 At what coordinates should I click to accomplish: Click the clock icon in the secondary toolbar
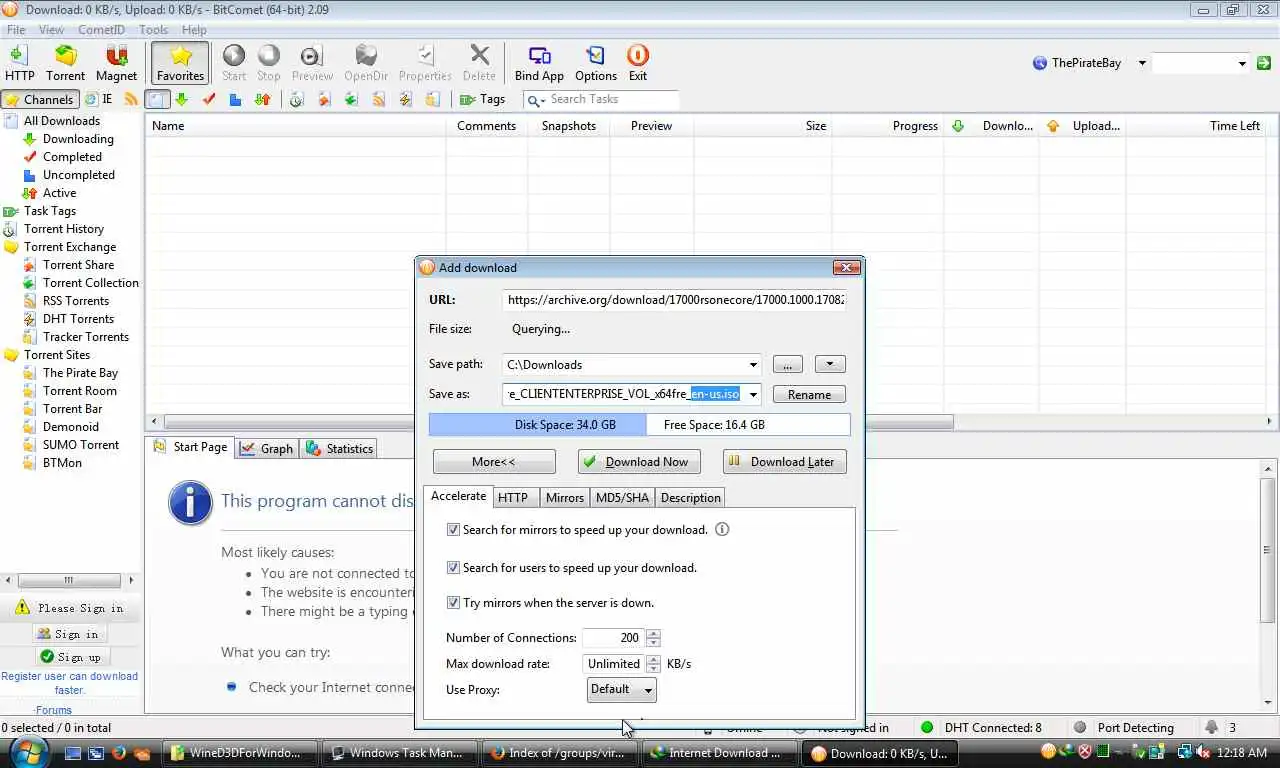(x=296, y=99)
